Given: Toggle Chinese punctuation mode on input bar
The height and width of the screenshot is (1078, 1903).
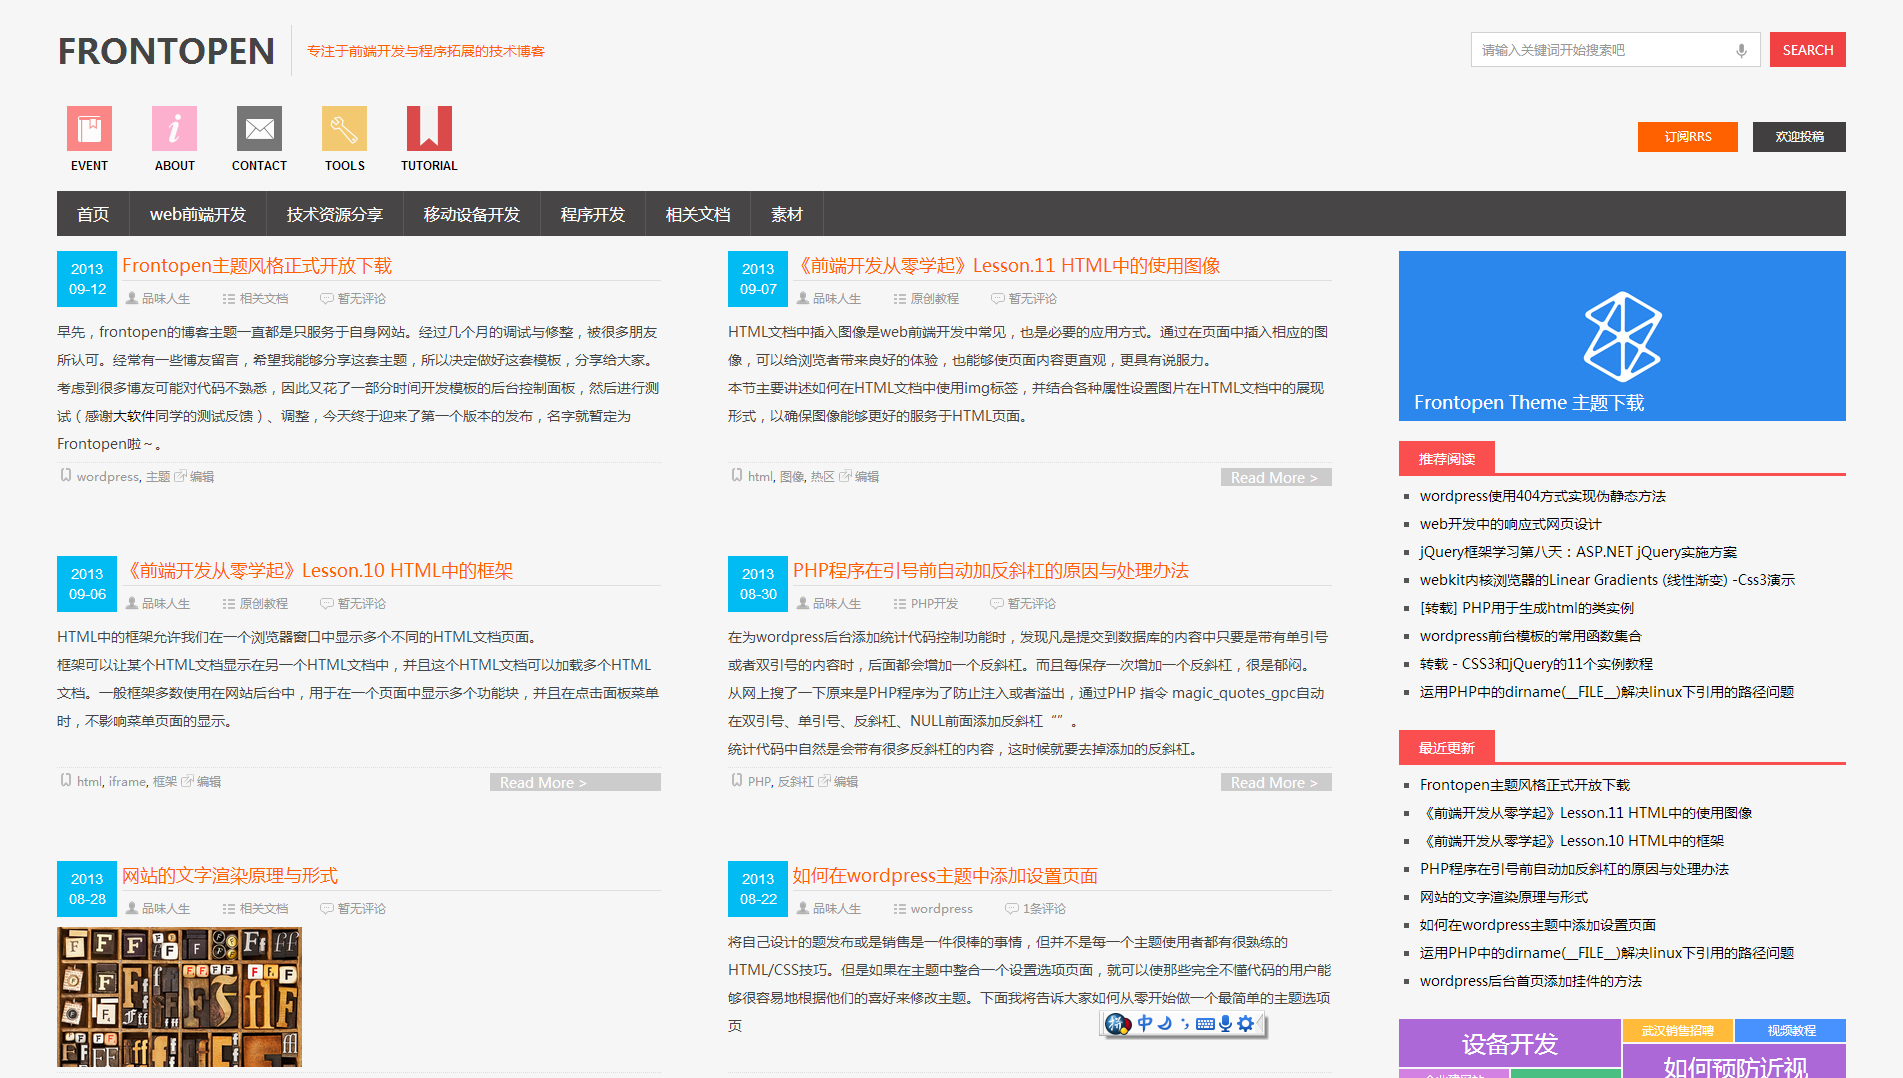Looking at the screenshot, I should [1185, 1024].
